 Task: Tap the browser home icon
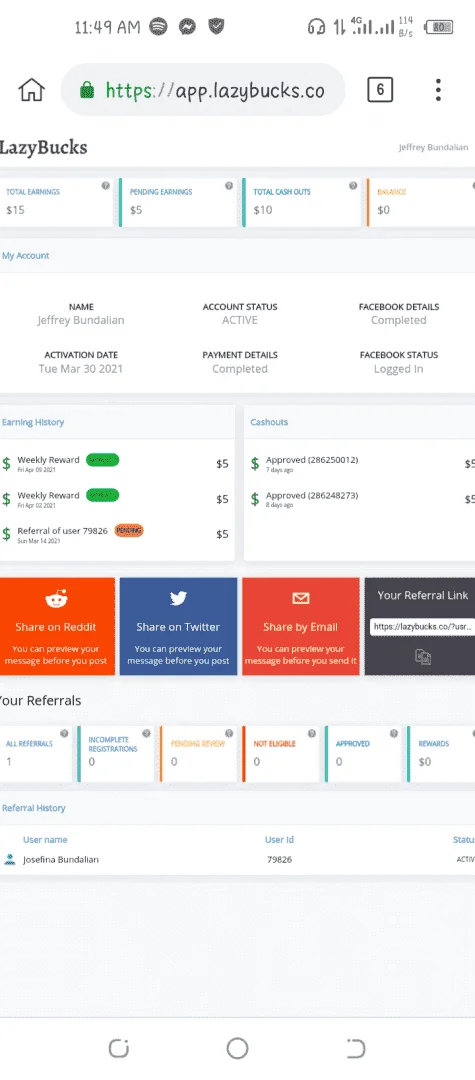[x=31, y=90]
